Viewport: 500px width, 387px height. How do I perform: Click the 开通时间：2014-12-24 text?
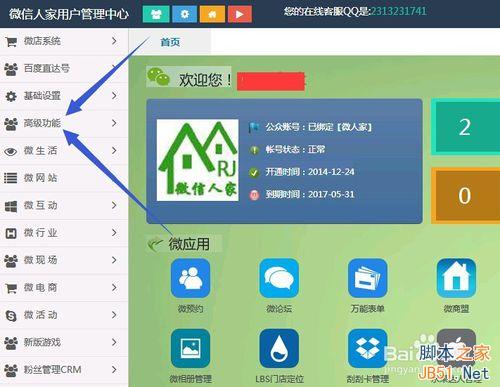[x=310, y=172]
